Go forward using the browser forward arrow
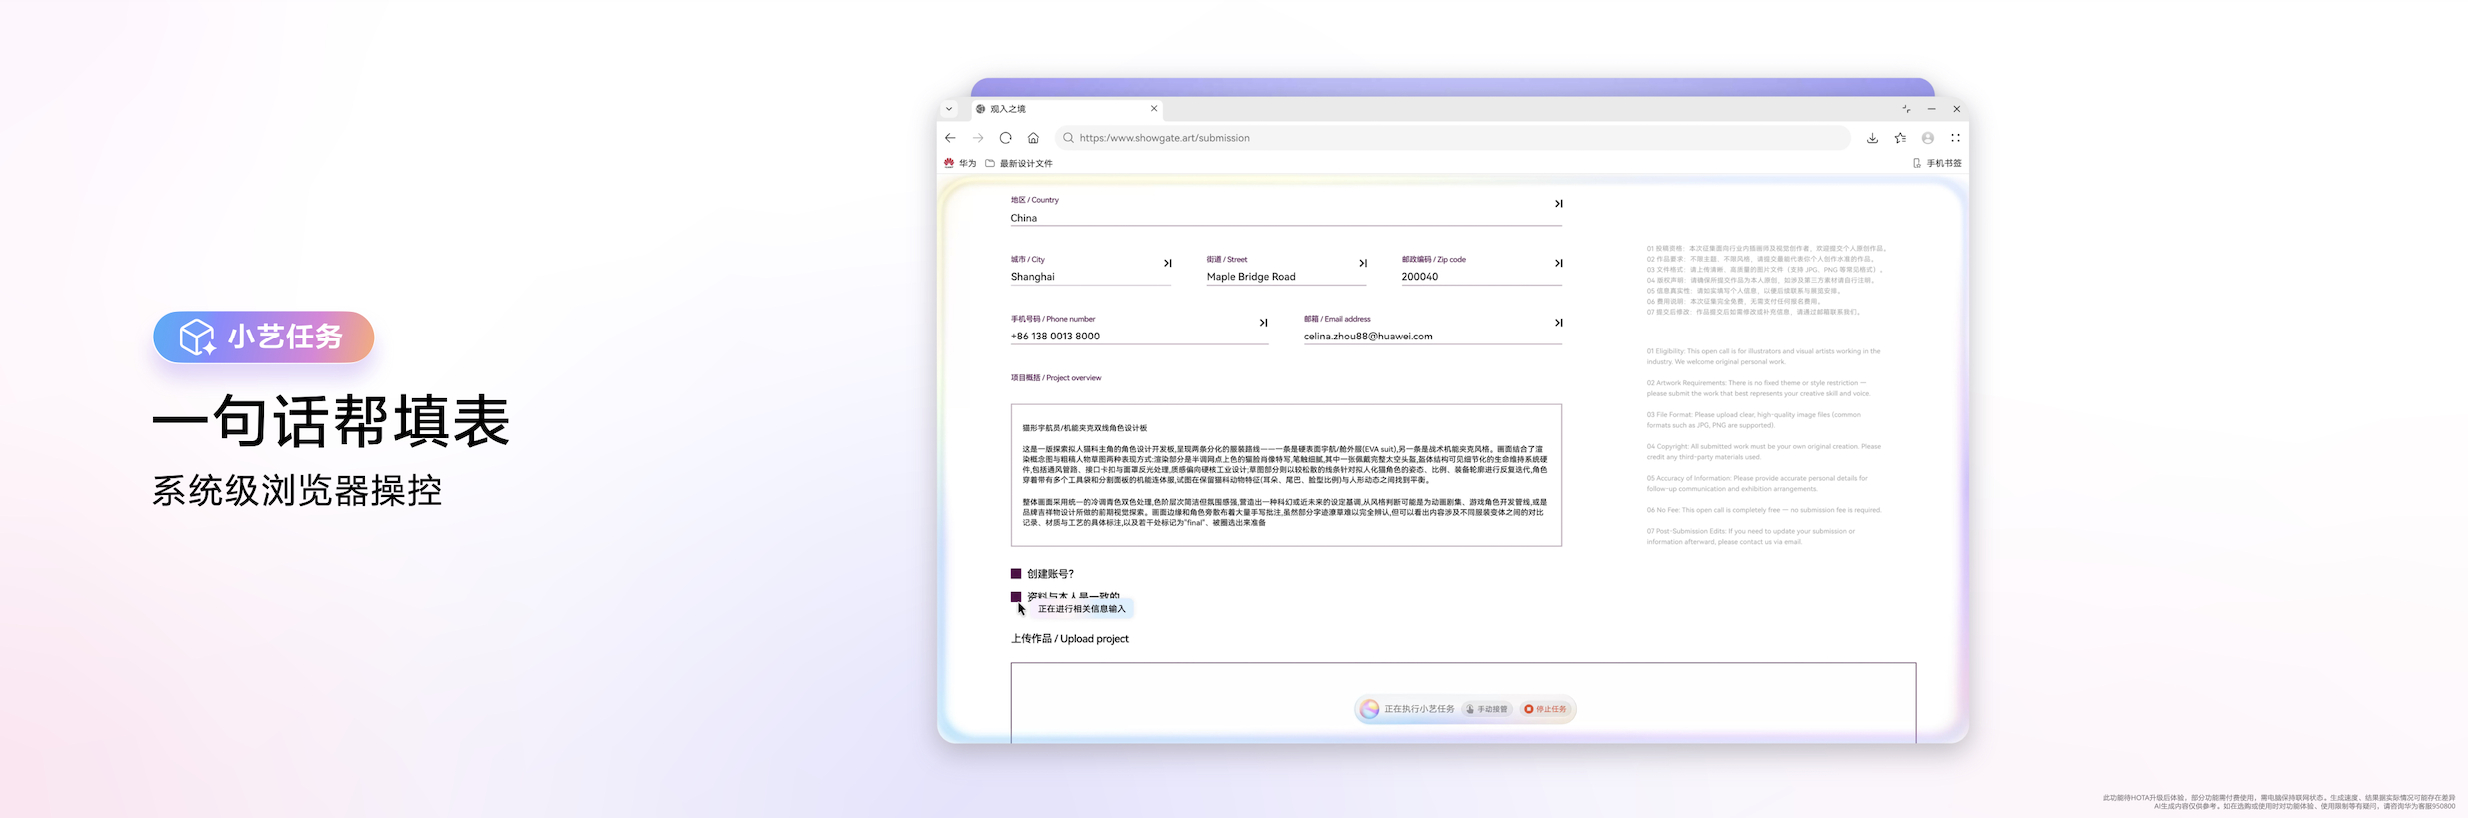The width and height of the screenshot is (2468, 818). (x=978, y=138)
